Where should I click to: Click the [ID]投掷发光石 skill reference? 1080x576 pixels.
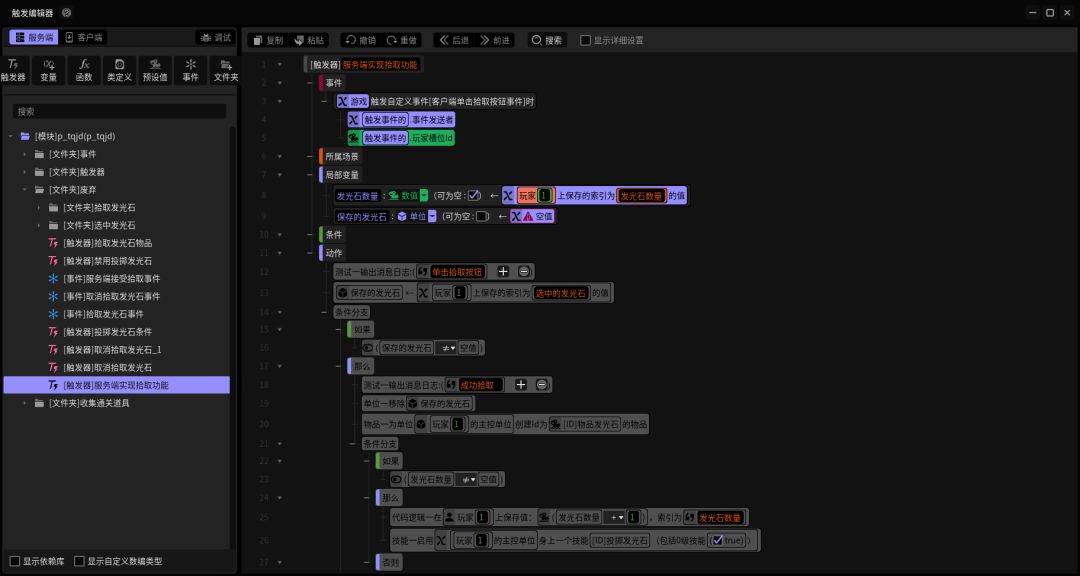[620, 540]
